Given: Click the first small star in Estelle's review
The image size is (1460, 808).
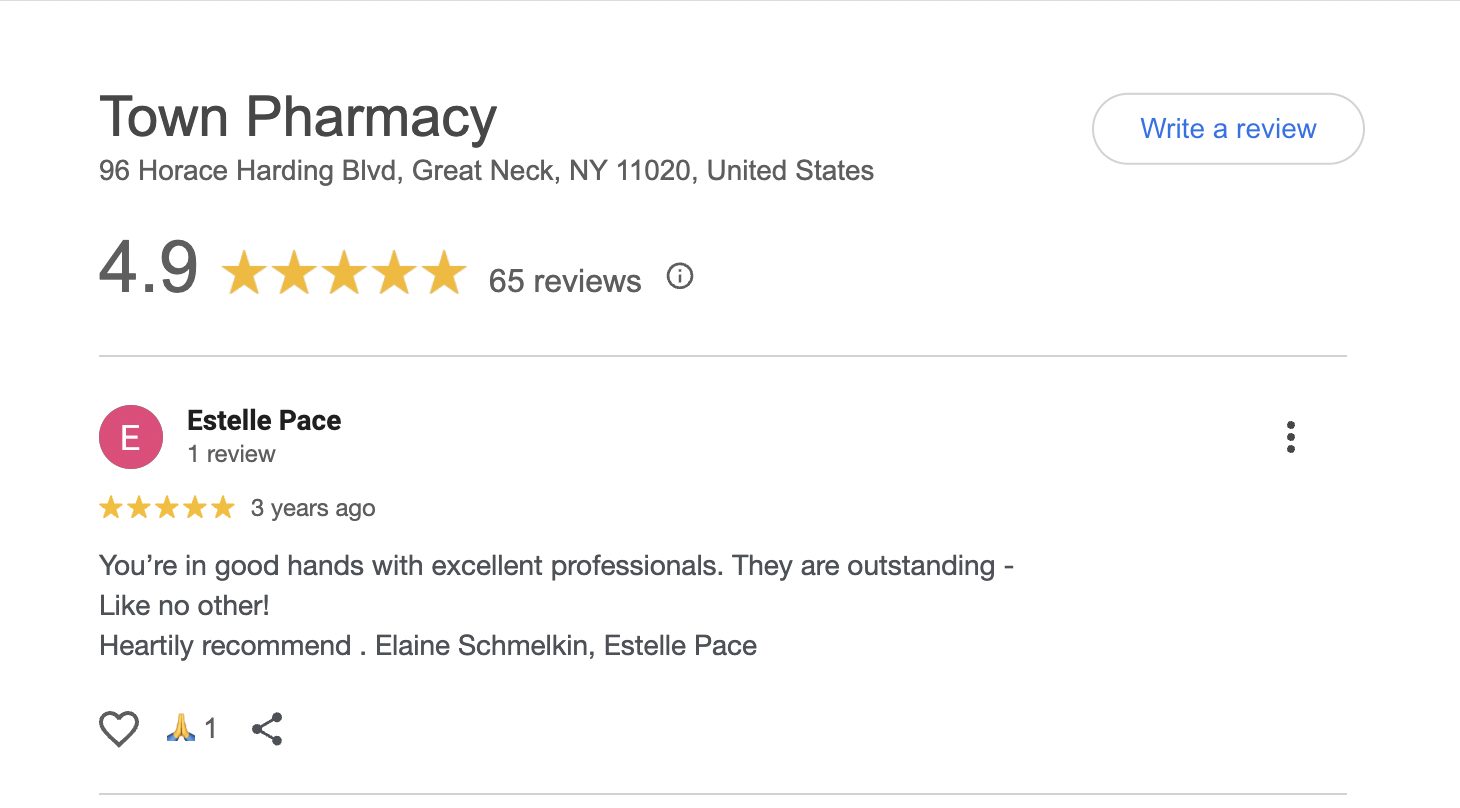Looking at the screenshot, I should [111, 508].
